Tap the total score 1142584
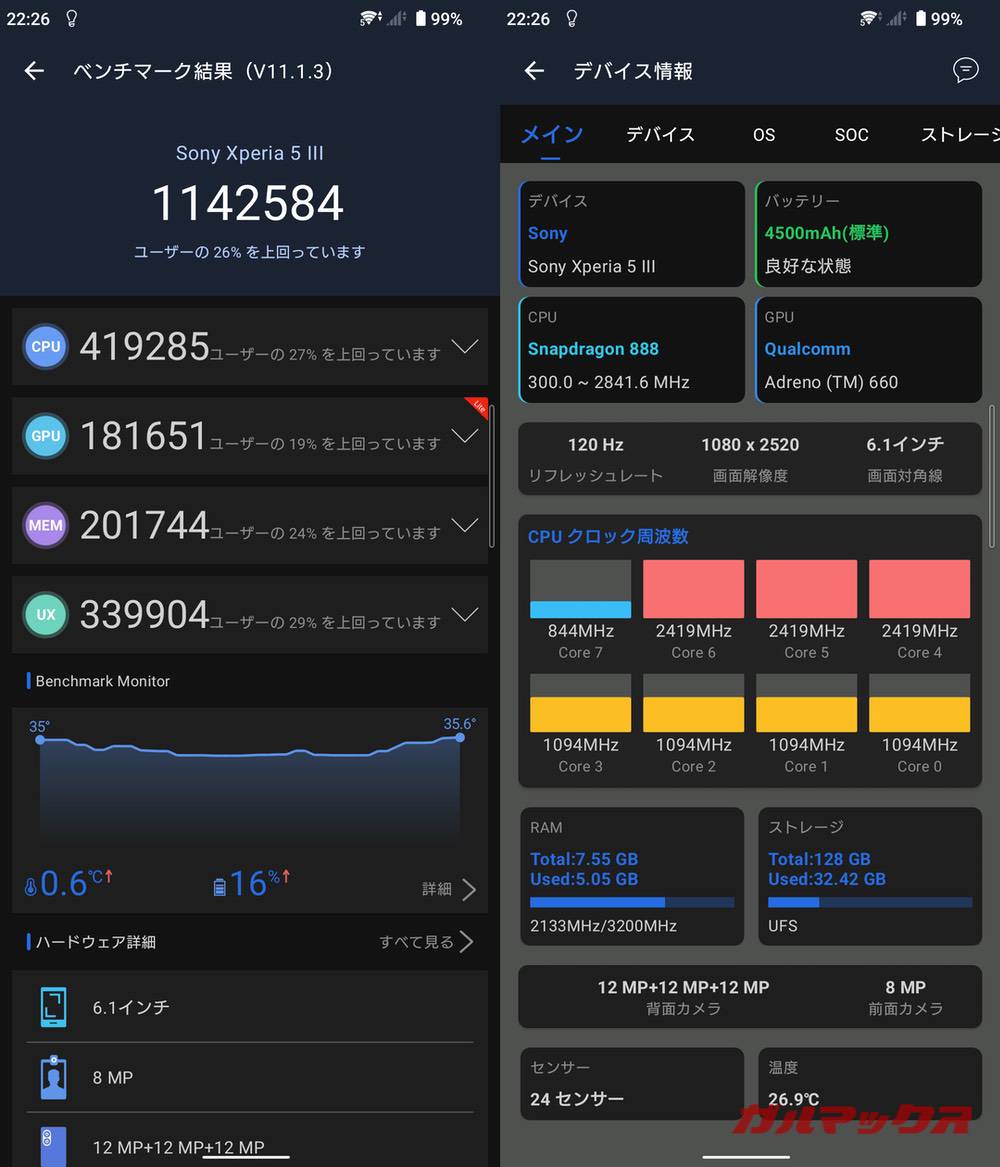Screen dimensions: 1000x1167 pyautogui.click(x=248, y=203)
